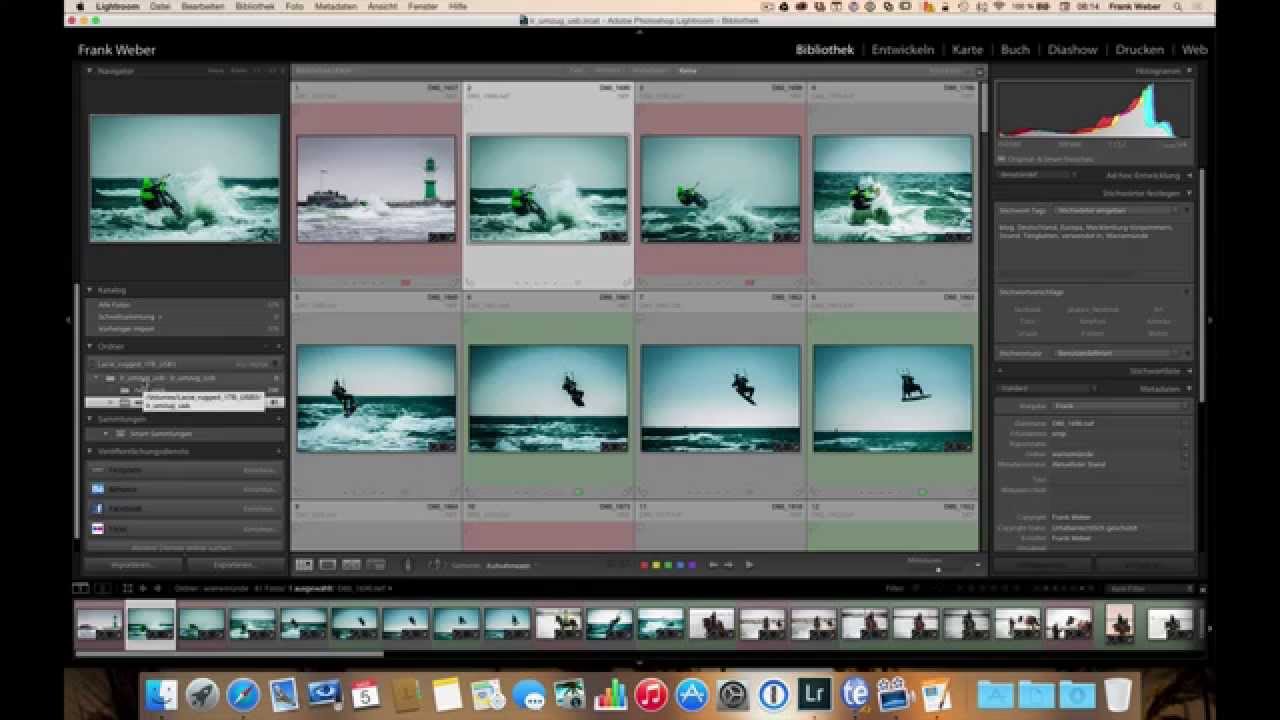Image resolution: width=1280 pixels, height=720 pixels.
Task: Apply blue color label in toolbar
Action: coord(678,565)
